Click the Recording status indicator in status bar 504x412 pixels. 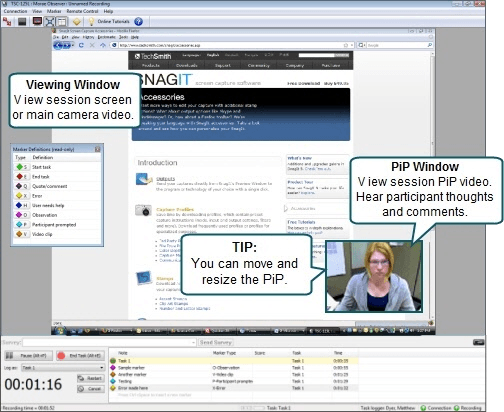pyautogui.click(x=468, y=408)
